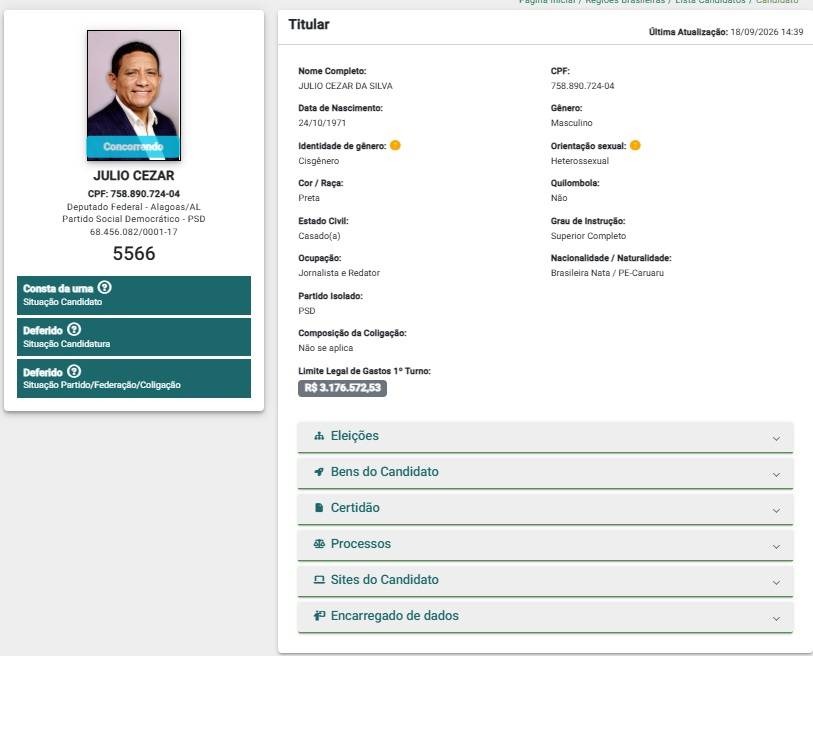The height and width of the screenshot is (752, 813).
Task: Click the Encarregado de dados icon
Action: (x=319, y=616)
